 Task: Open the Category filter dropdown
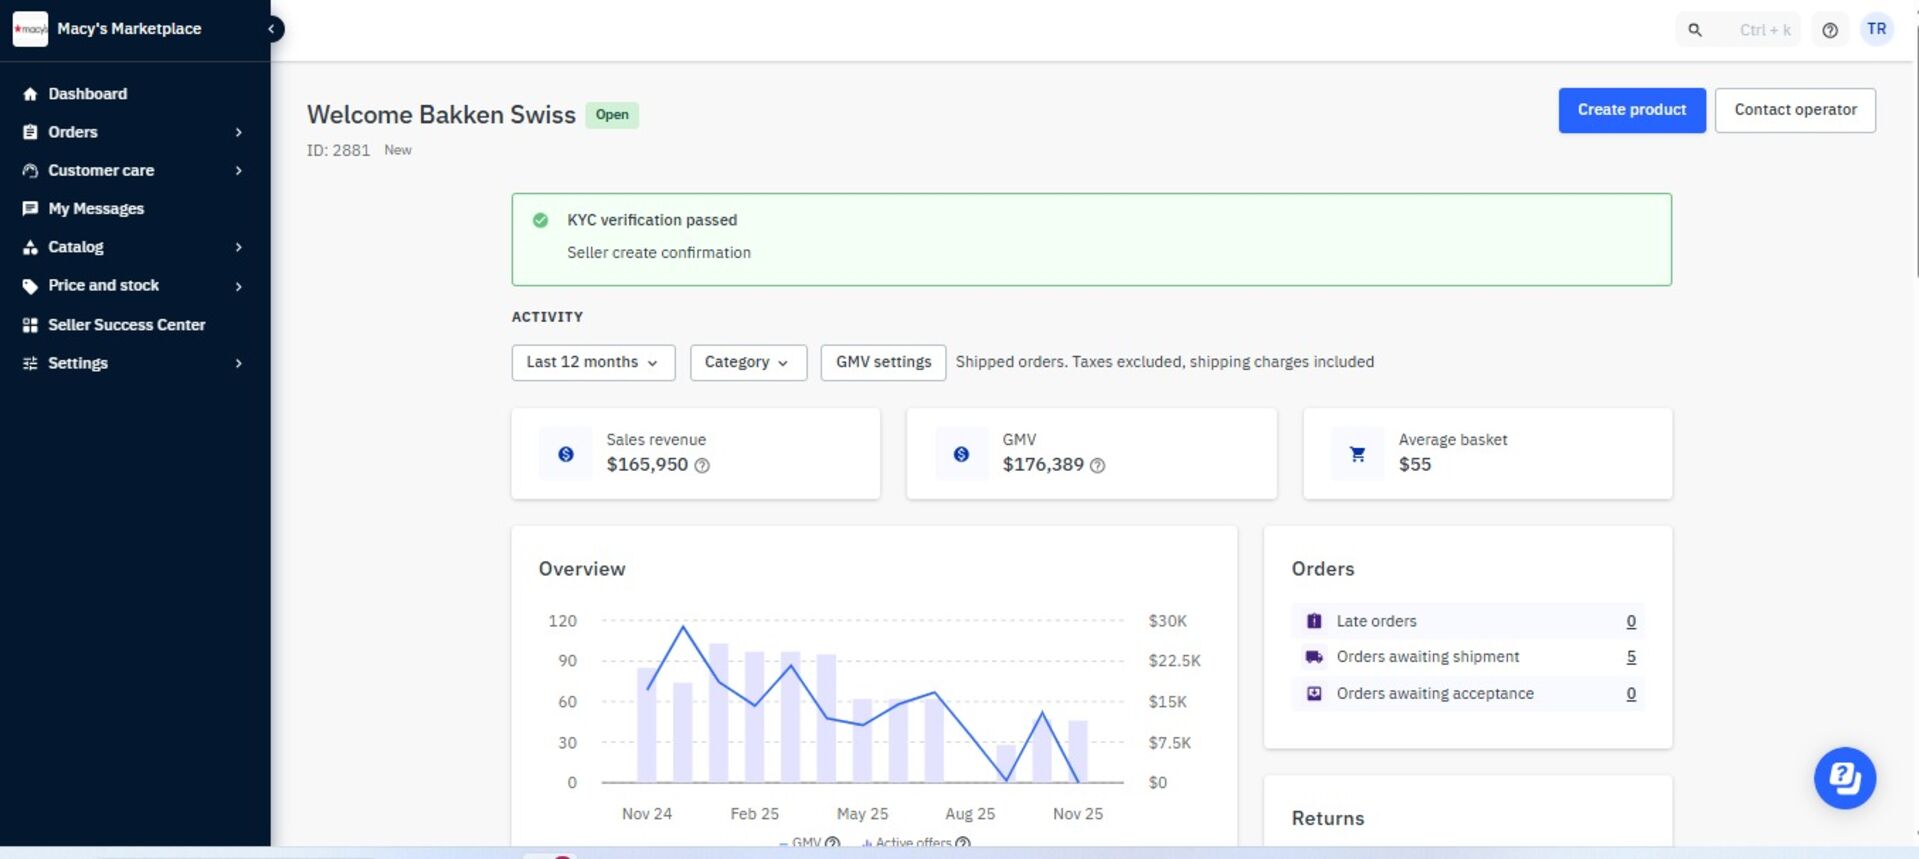(748, 362)
